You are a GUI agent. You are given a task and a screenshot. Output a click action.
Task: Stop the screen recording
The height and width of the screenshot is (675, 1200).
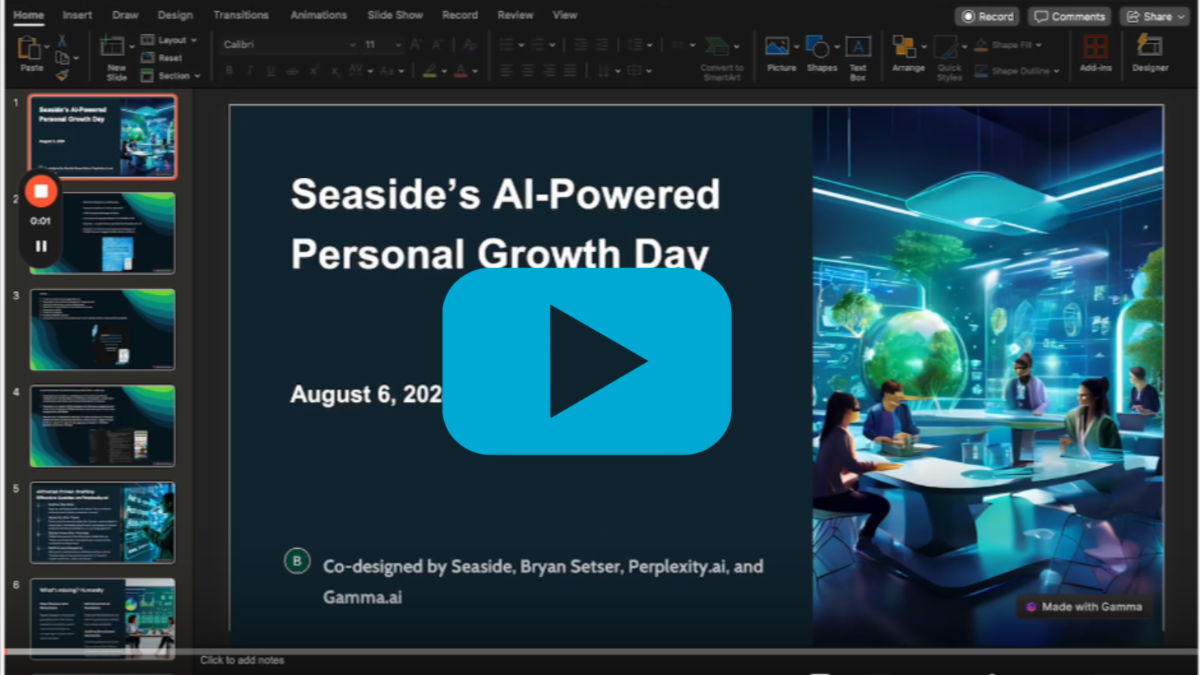(41, 191)
